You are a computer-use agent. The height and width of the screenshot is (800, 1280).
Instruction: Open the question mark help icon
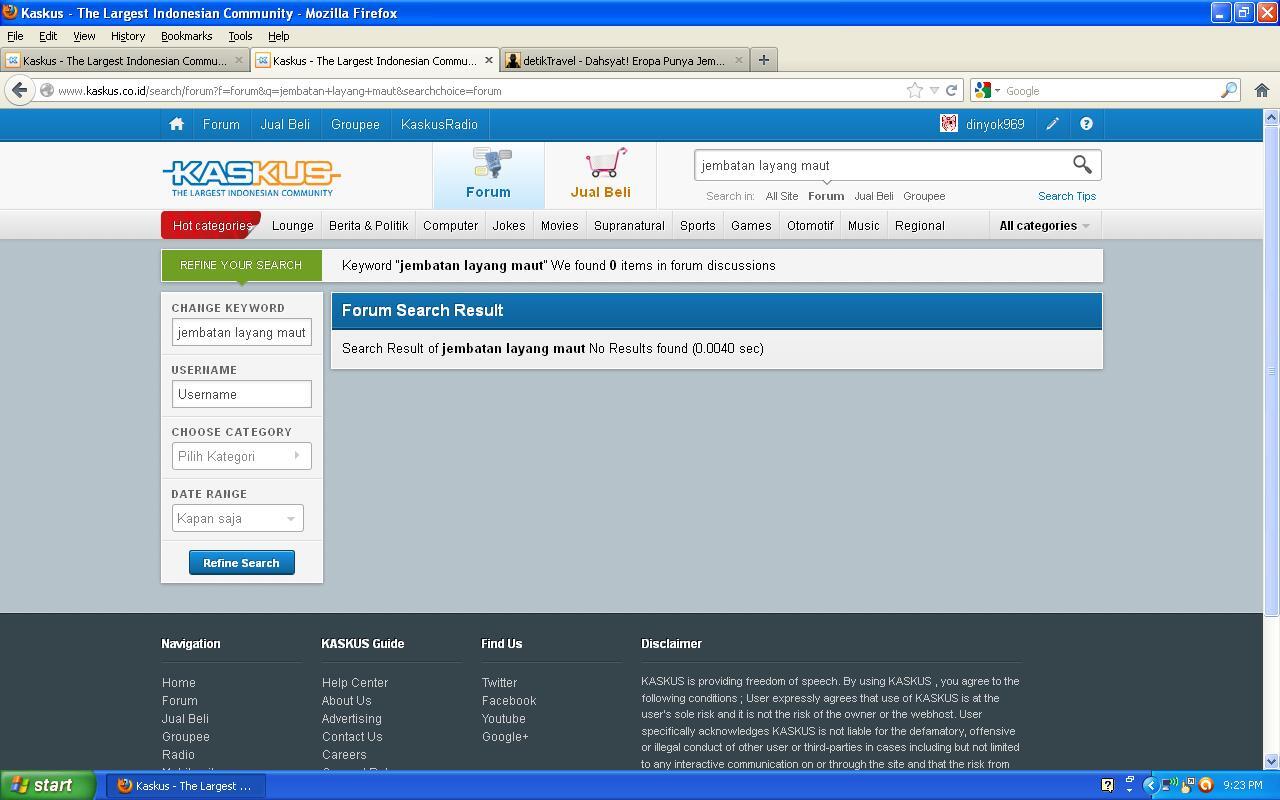point(1086,124)
